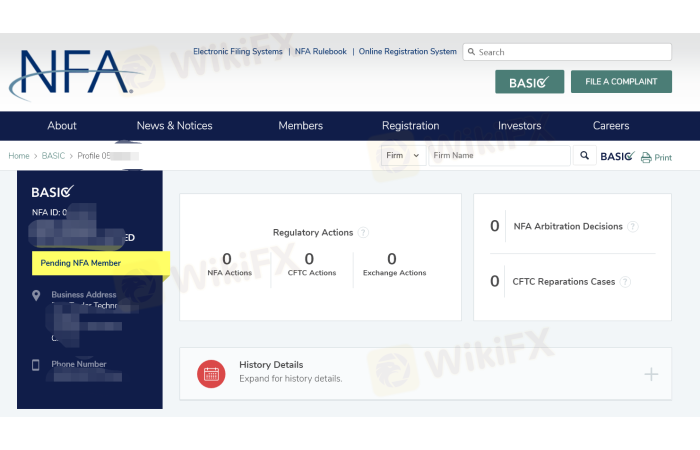Click the File a Complaint button
The height and width of the screenshot is (450, 700).
pos(621,82)
